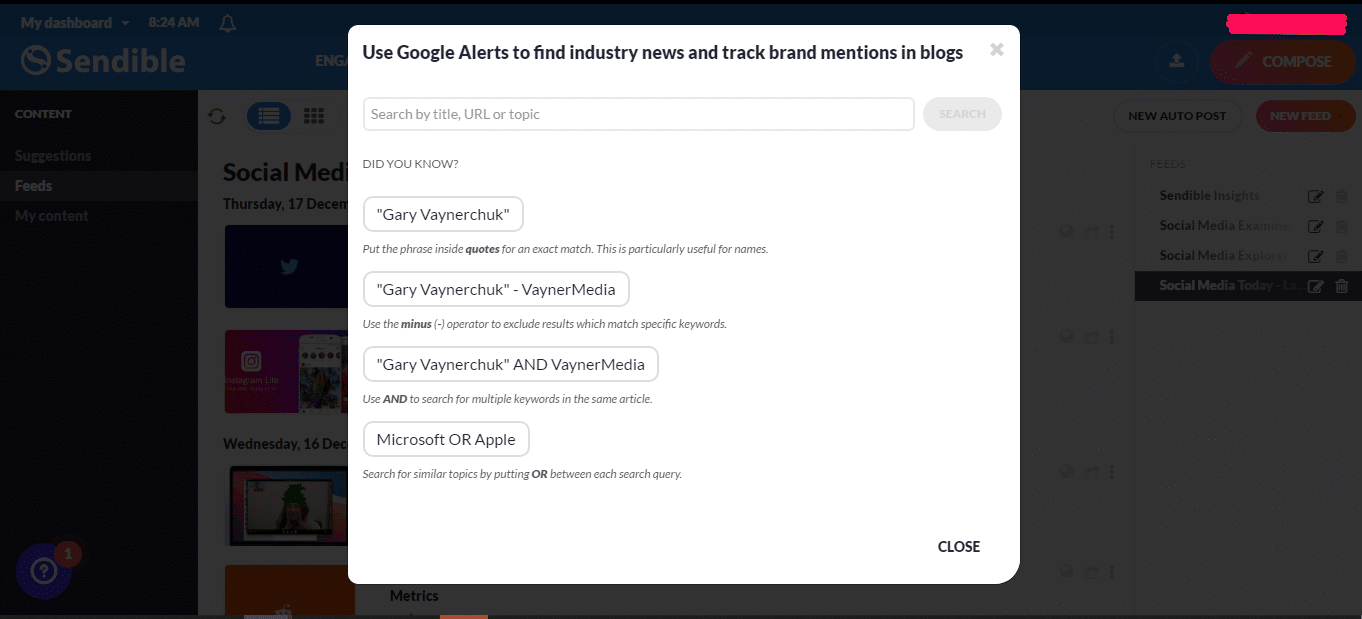The width and height of the screenshot is (1362, 619).
Task: Click the Sendible logo
Action: click(103, 61)
